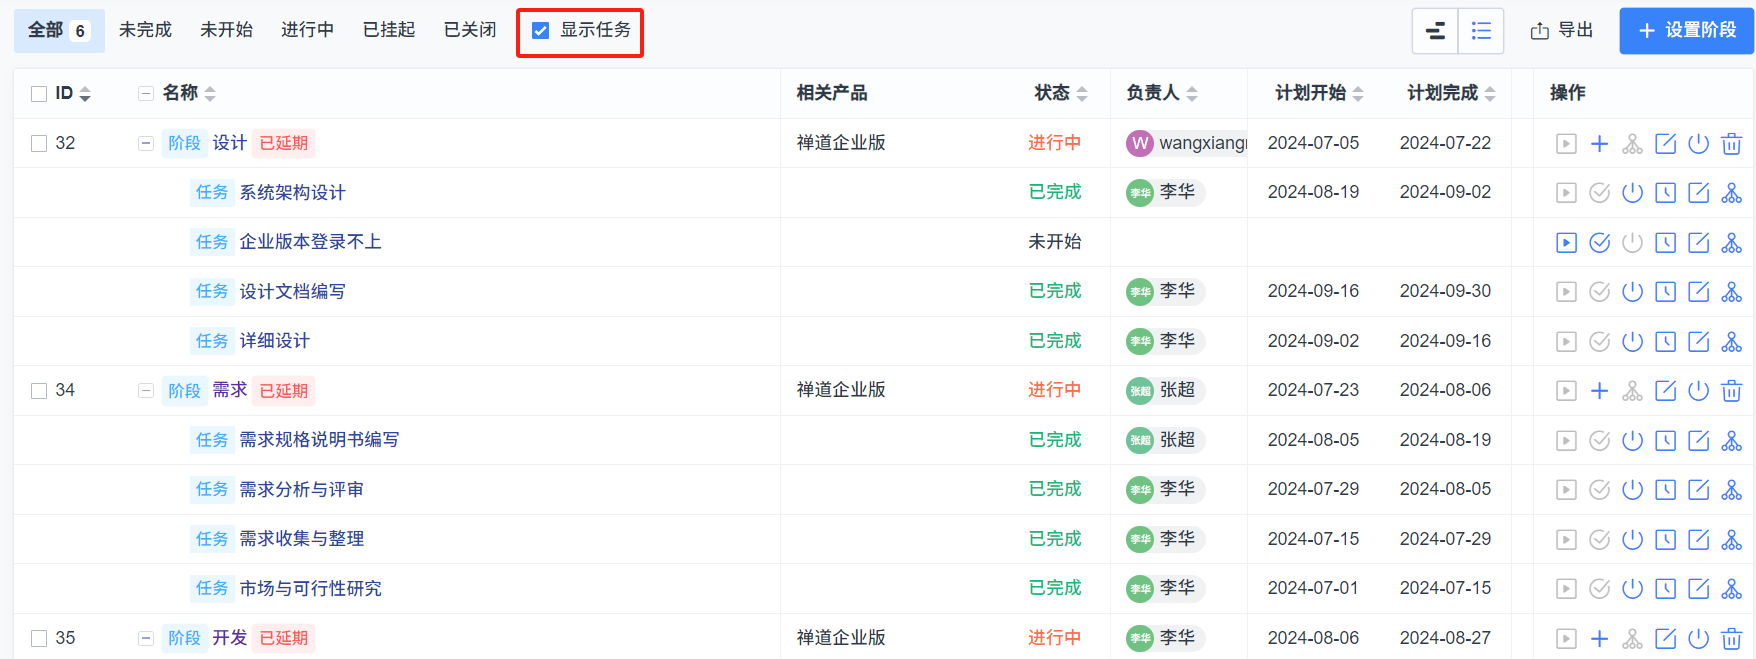Close task 市场与可行性研究 with power icon

tap(1633, 589)
